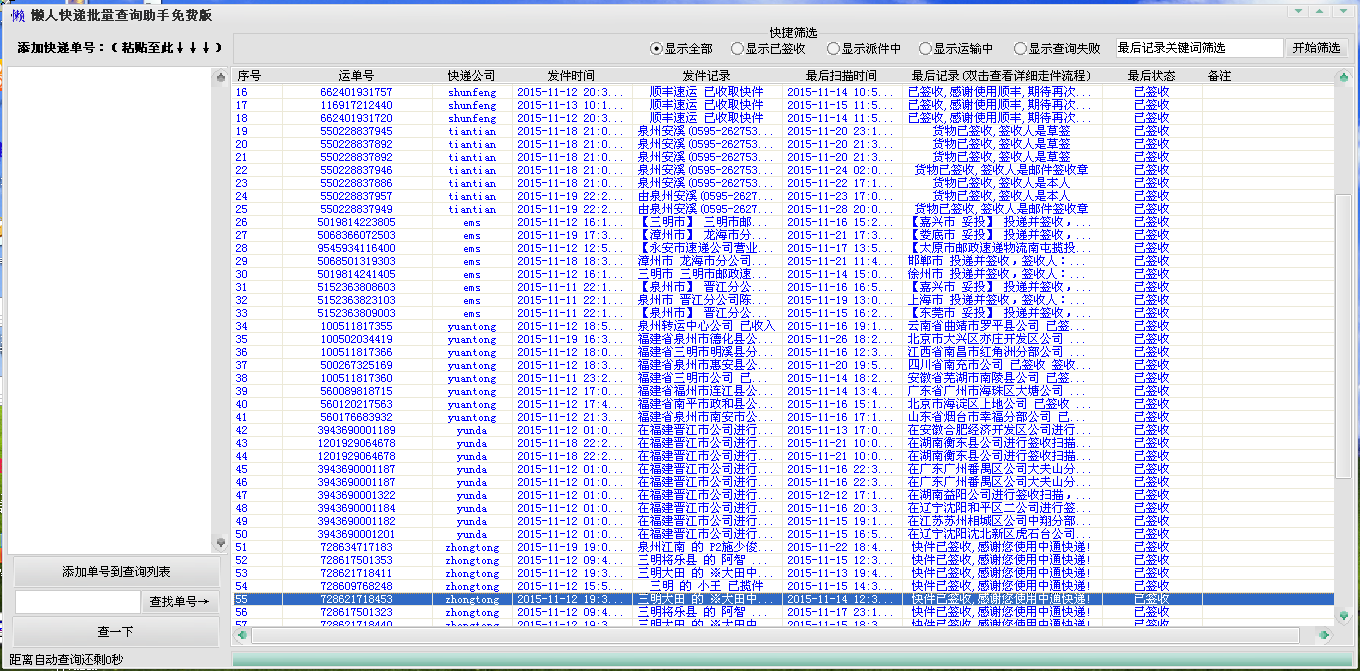Sort by the 快递公司 column header
The height and width of the screenshot is (671, 1360).
pyautogui.click(x=471, y=76)
